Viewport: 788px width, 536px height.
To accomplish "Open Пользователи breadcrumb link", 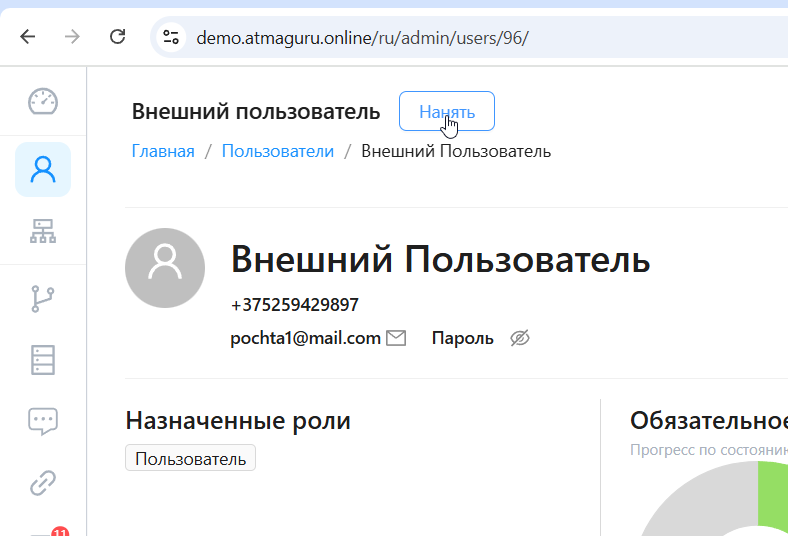I will click(278, 151).
